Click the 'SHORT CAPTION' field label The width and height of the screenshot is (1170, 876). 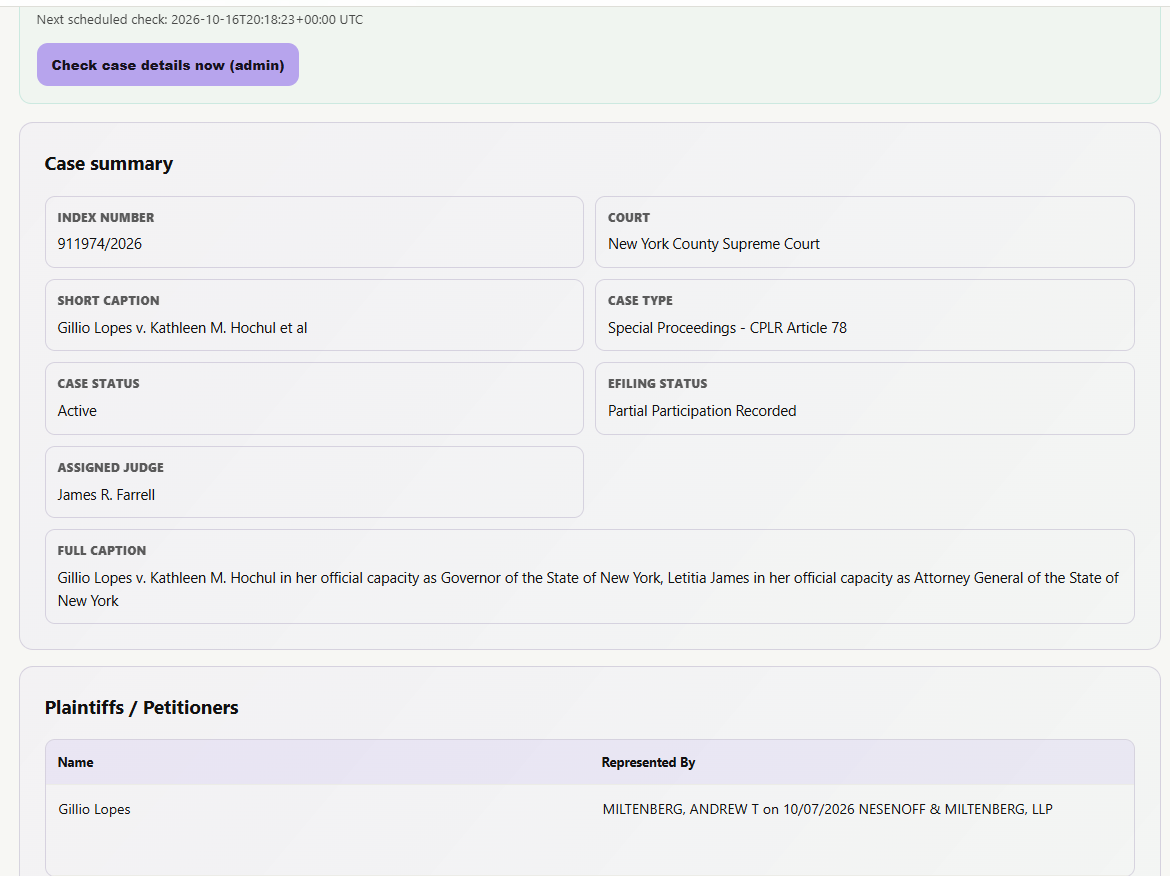(108, 300)
